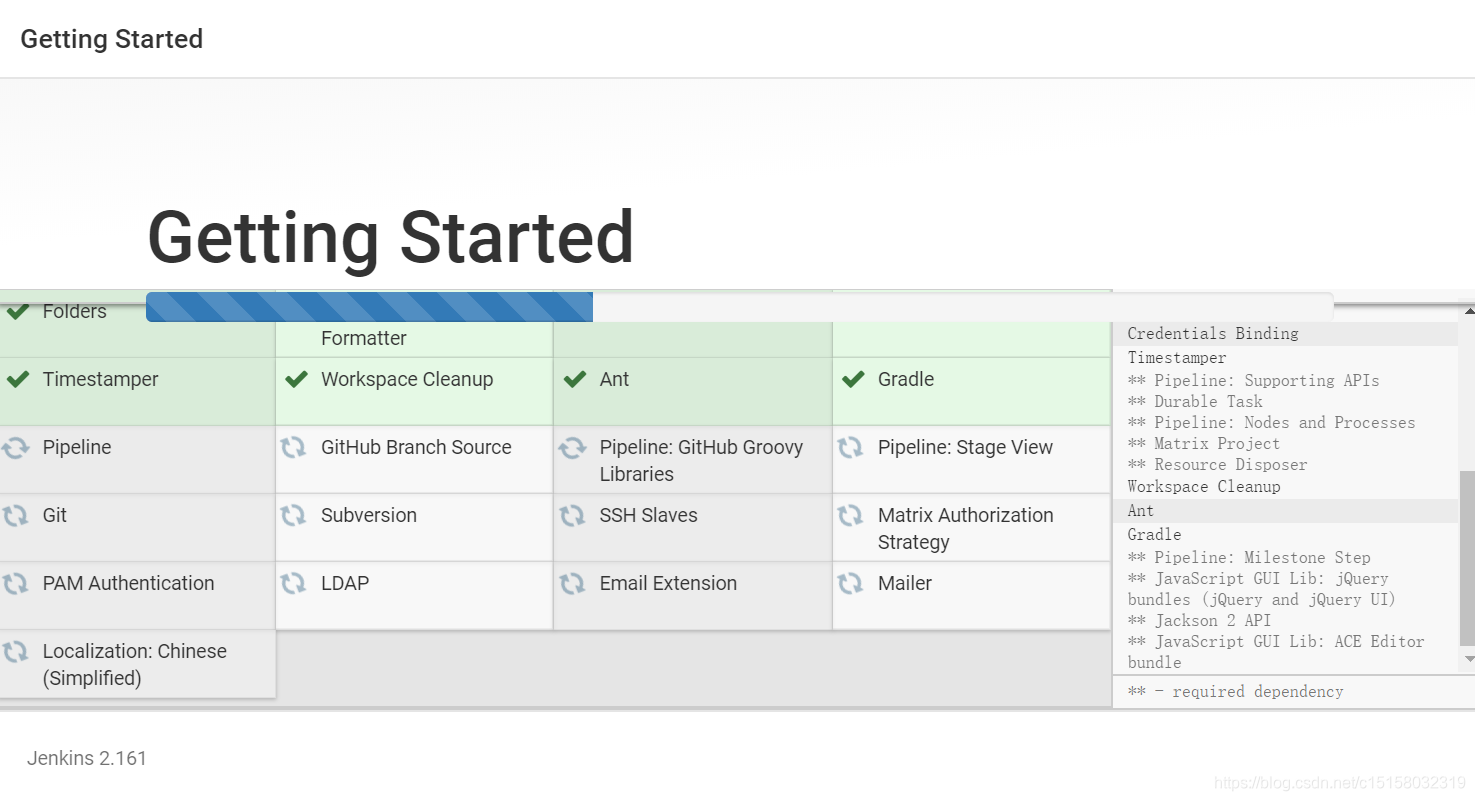Select Pipeline: Stage View plugin text

(965, 448)
